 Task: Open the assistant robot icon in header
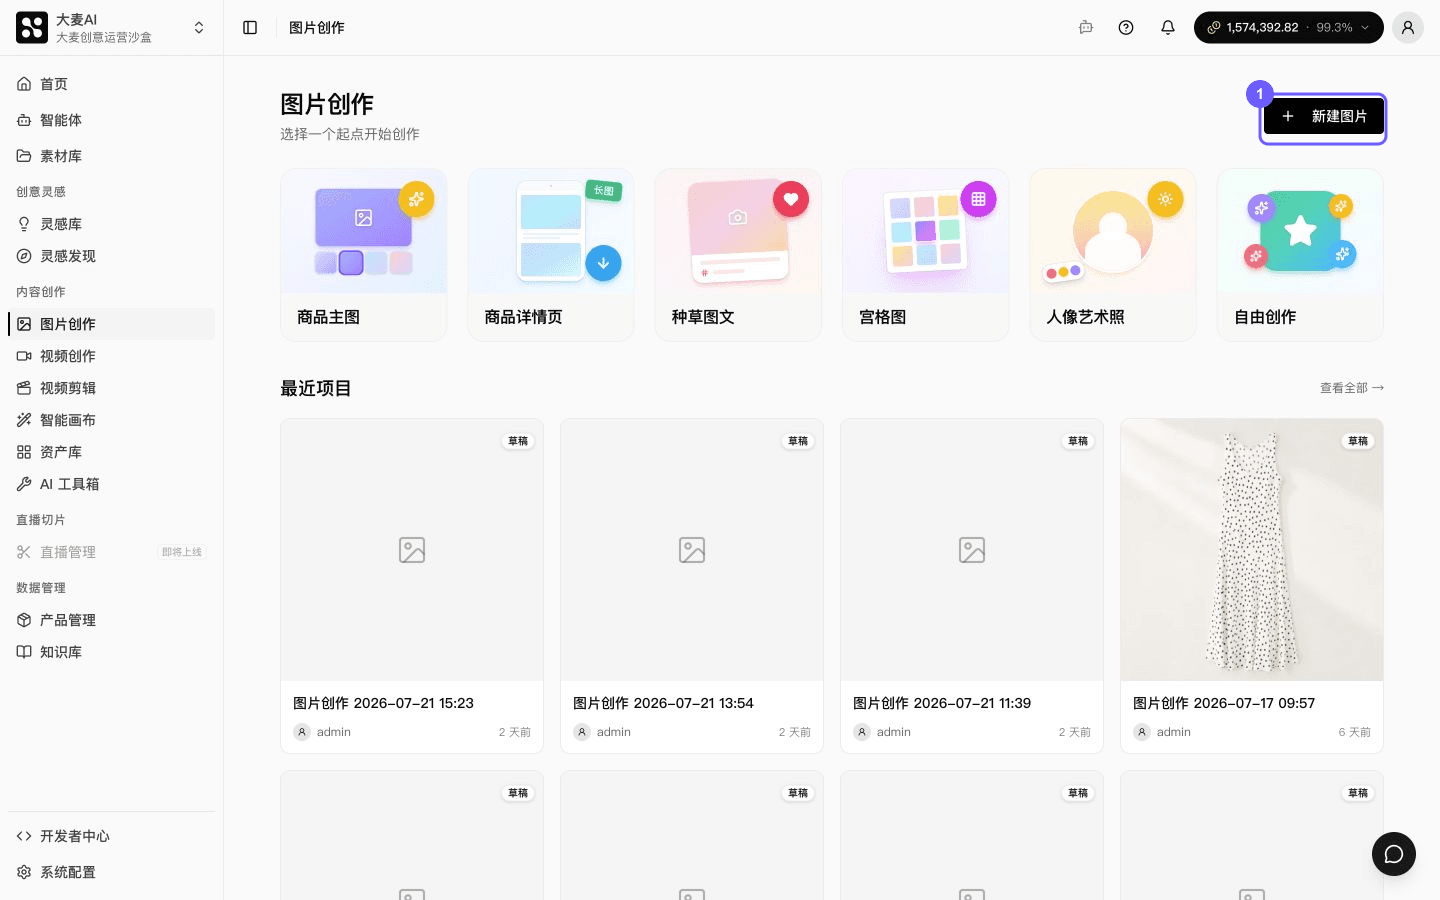(1086, 28)
